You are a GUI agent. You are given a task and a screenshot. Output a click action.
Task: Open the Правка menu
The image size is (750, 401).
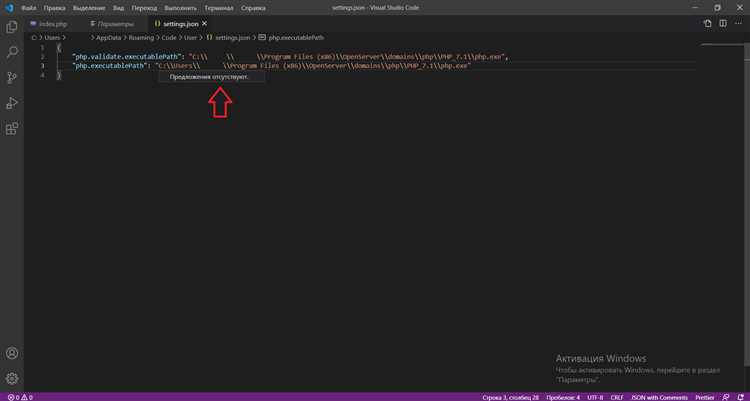point(55,8)
